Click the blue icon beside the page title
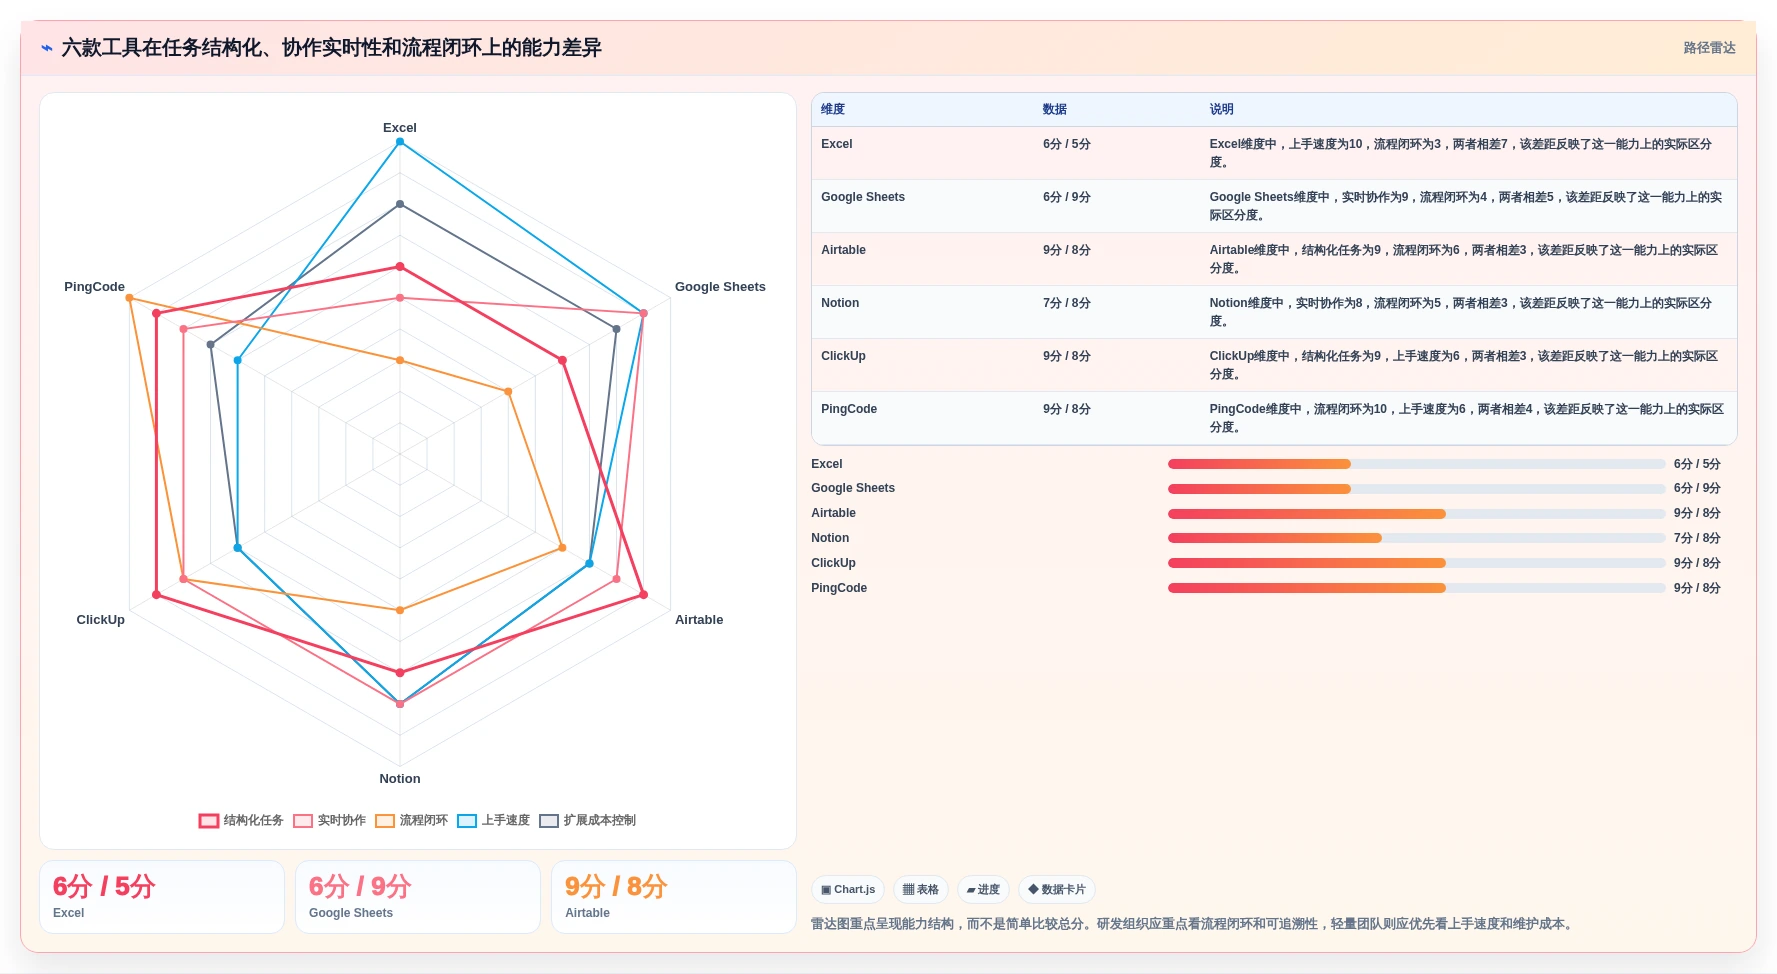 (x=47, y=48)
